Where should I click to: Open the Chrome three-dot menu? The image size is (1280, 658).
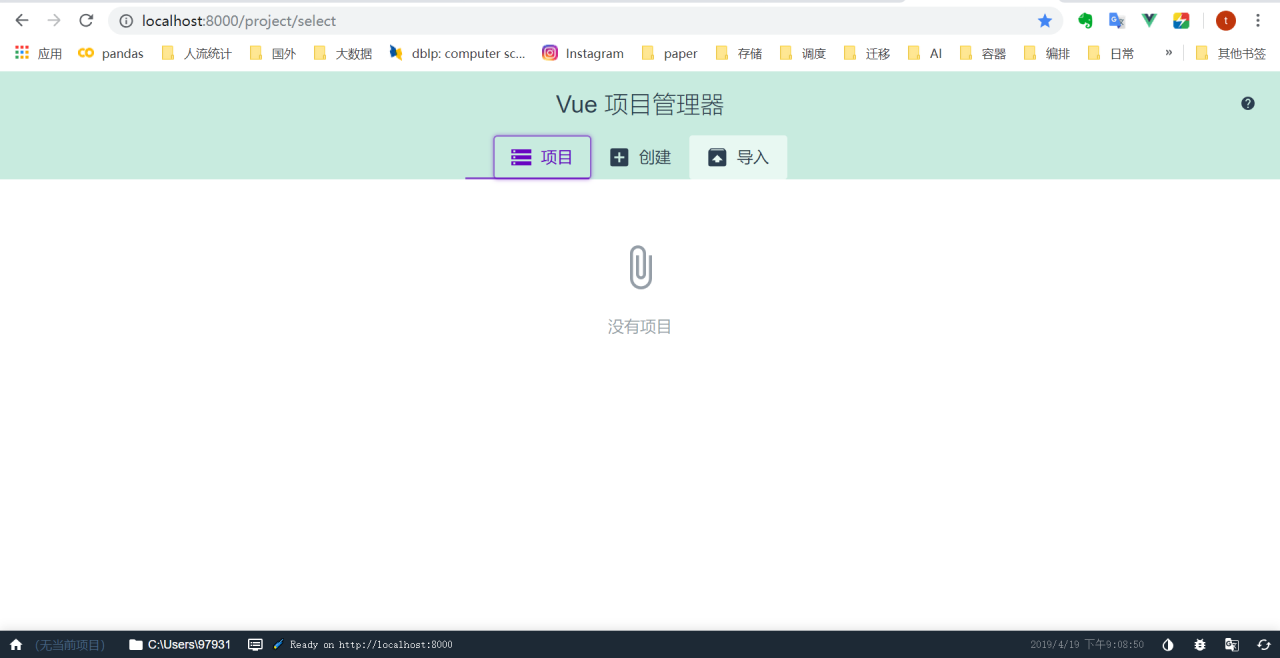point(1258,20)
